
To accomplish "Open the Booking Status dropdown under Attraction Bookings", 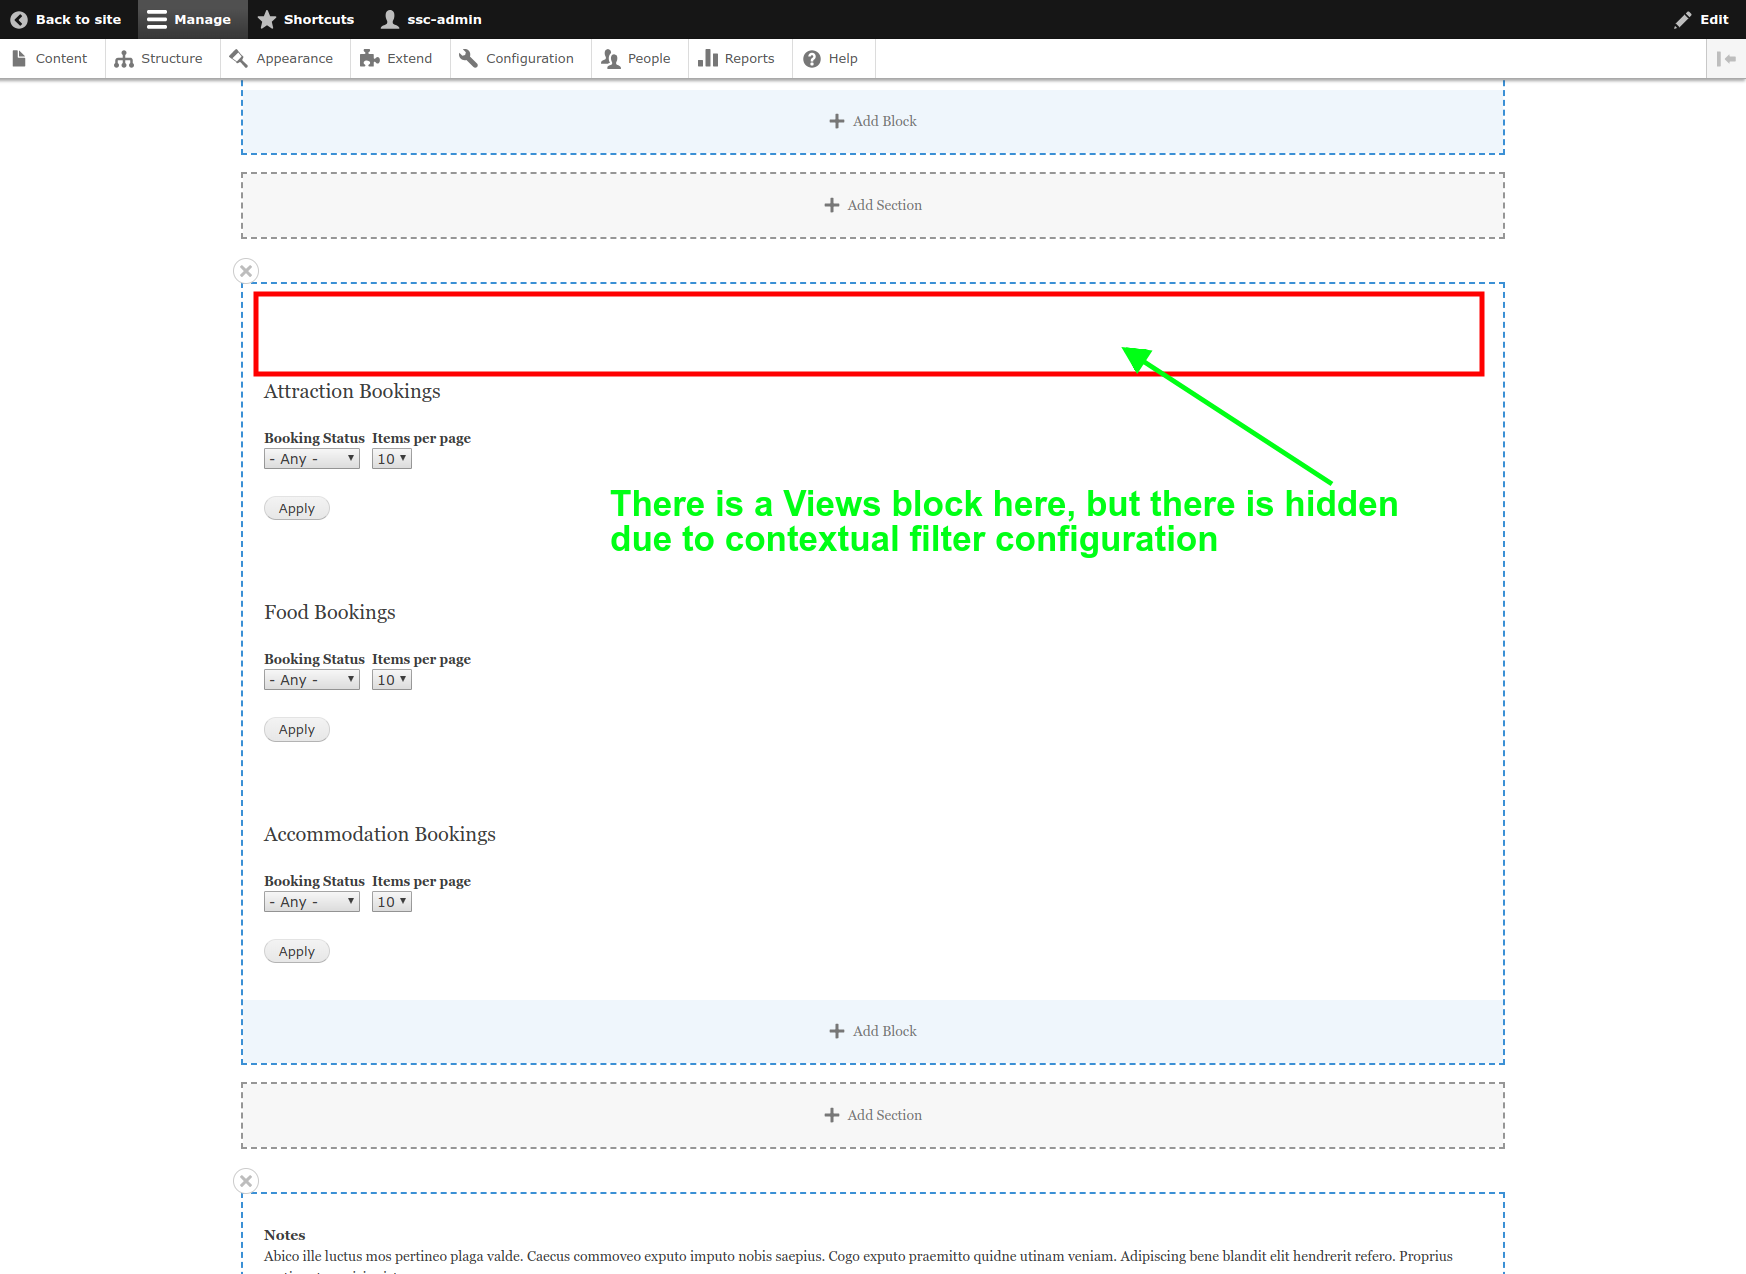I will pos(311,458).
